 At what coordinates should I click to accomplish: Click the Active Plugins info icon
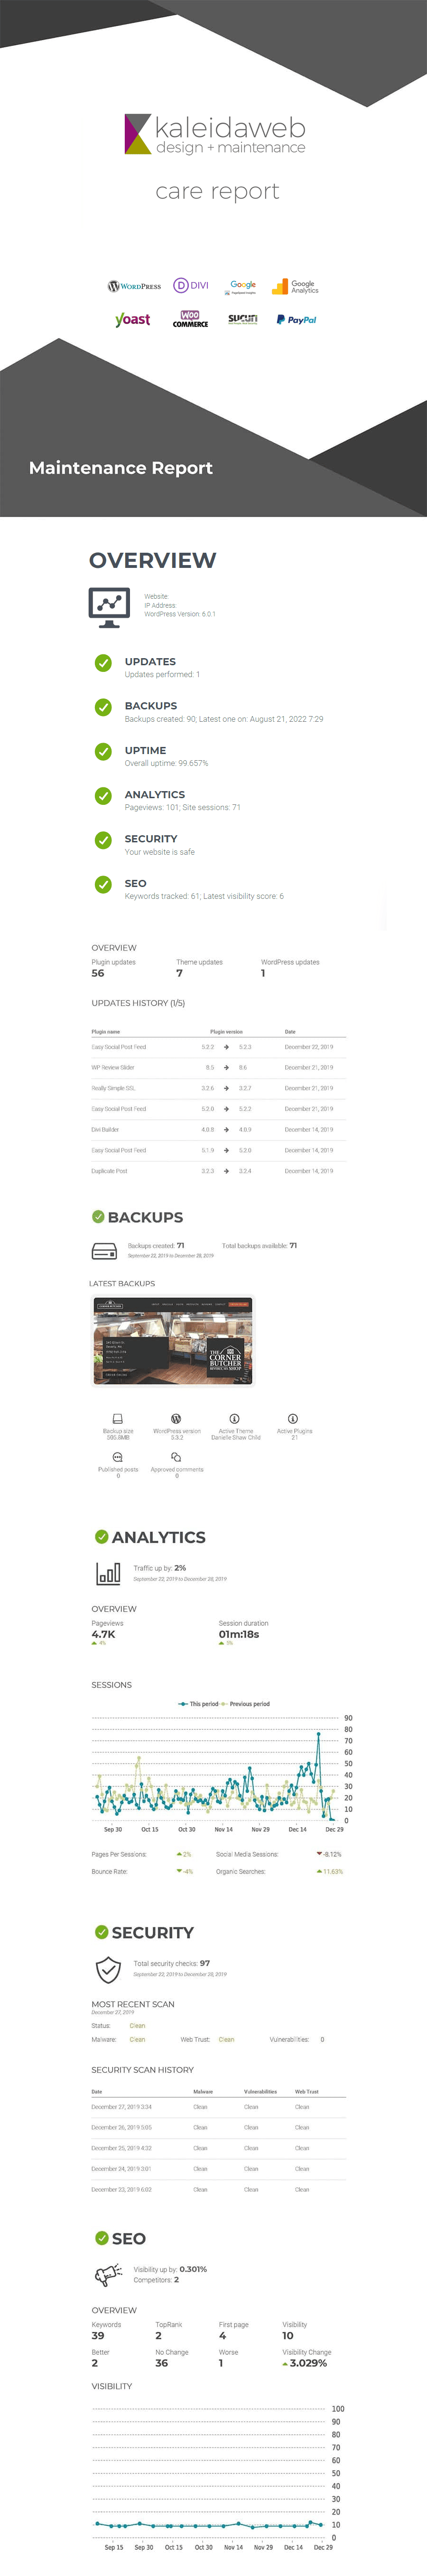coord(293,1419)
